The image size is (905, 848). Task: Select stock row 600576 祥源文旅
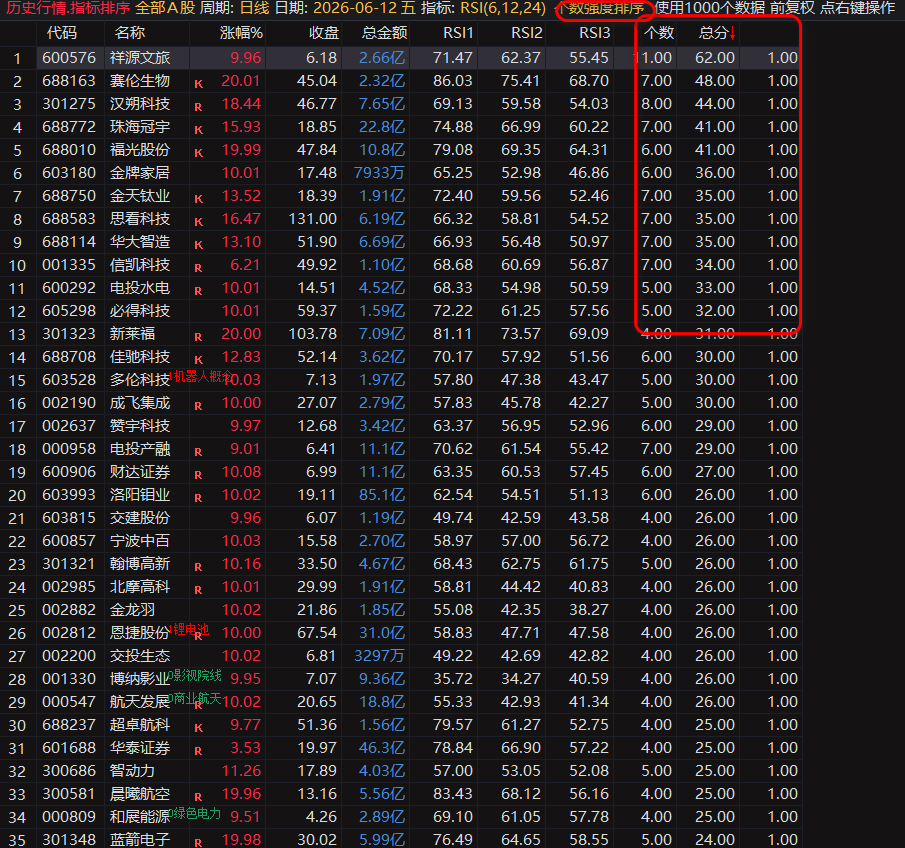tap(401, 58)
